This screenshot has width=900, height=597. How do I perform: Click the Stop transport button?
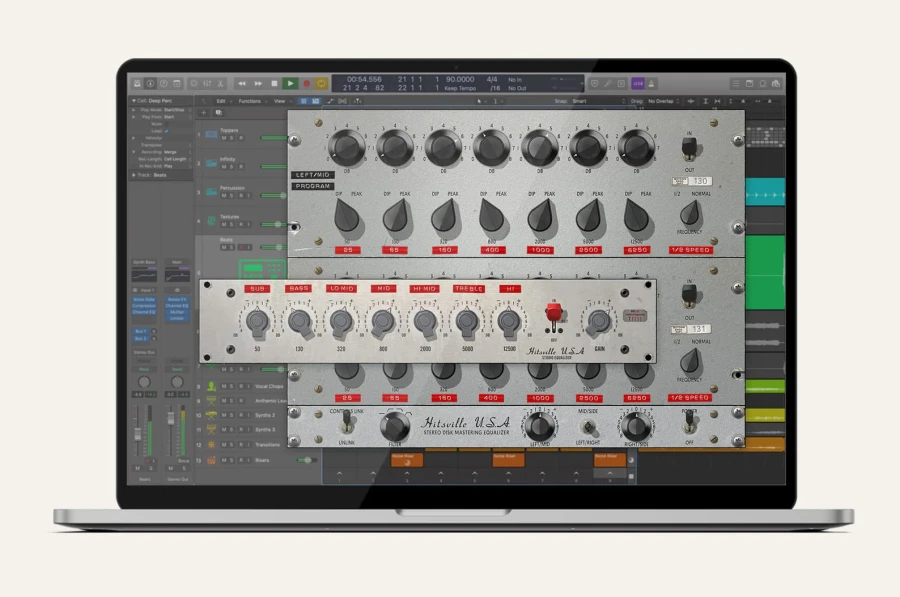coord(274,84)
